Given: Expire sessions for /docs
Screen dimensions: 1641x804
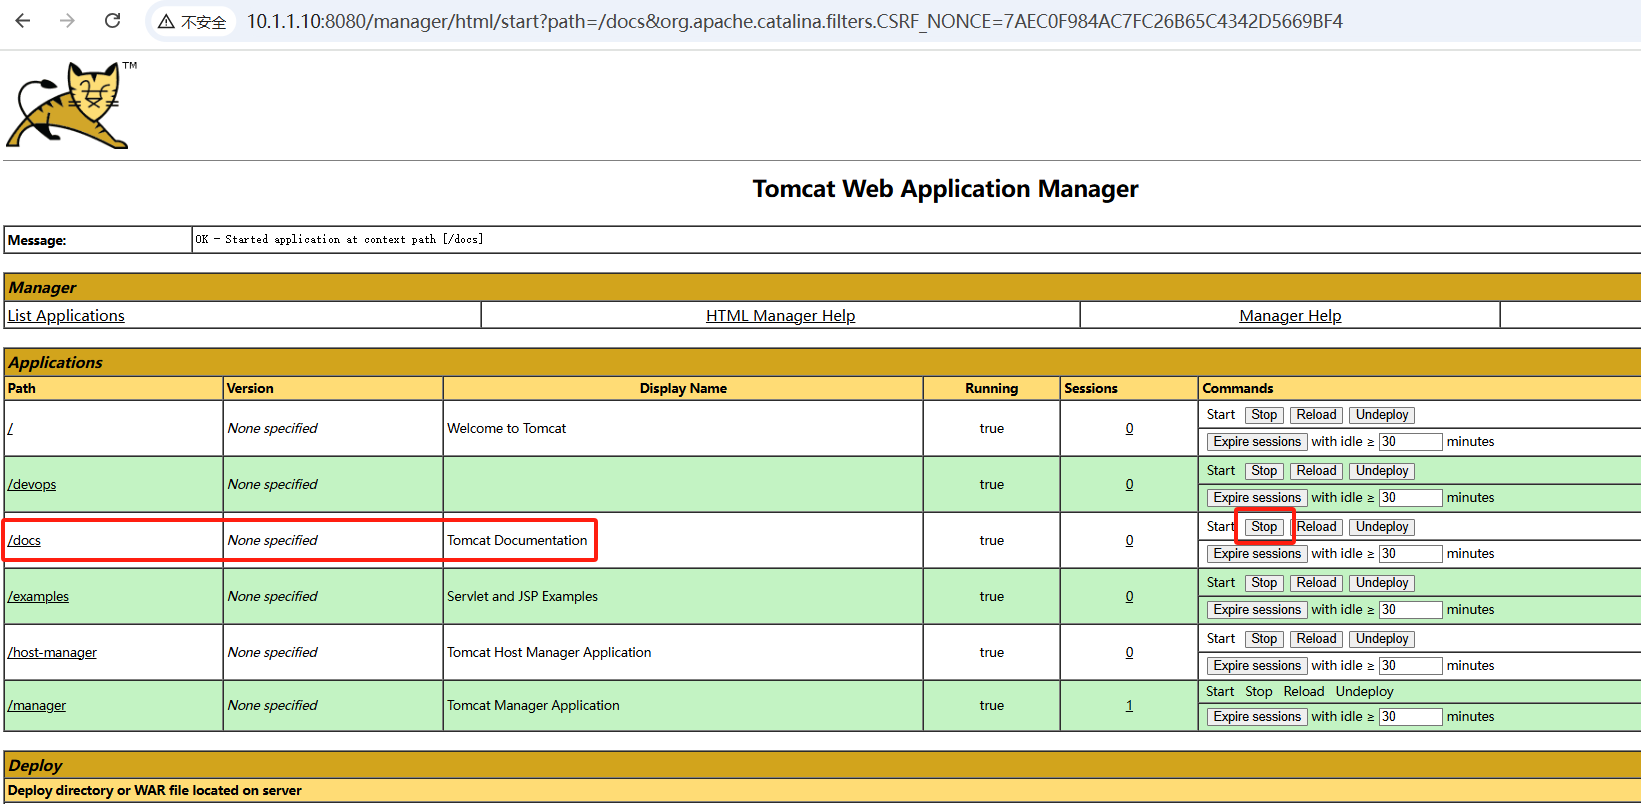Looking at the screenshot, I should pyautogui.click(x=1257, y=554).
